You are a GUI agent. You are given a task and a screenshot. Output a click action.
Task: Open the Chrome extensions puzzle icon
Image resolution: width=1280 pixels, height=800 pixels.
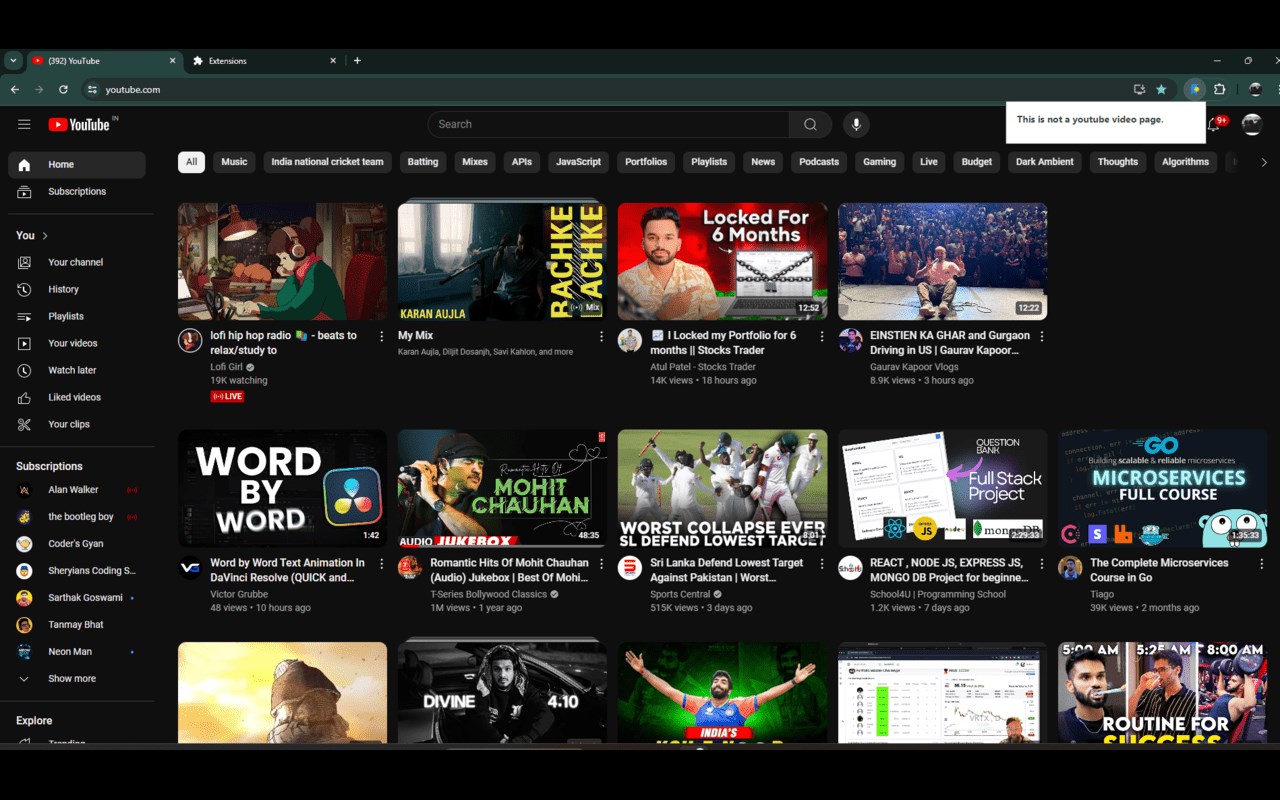[x=1220, y=89]
